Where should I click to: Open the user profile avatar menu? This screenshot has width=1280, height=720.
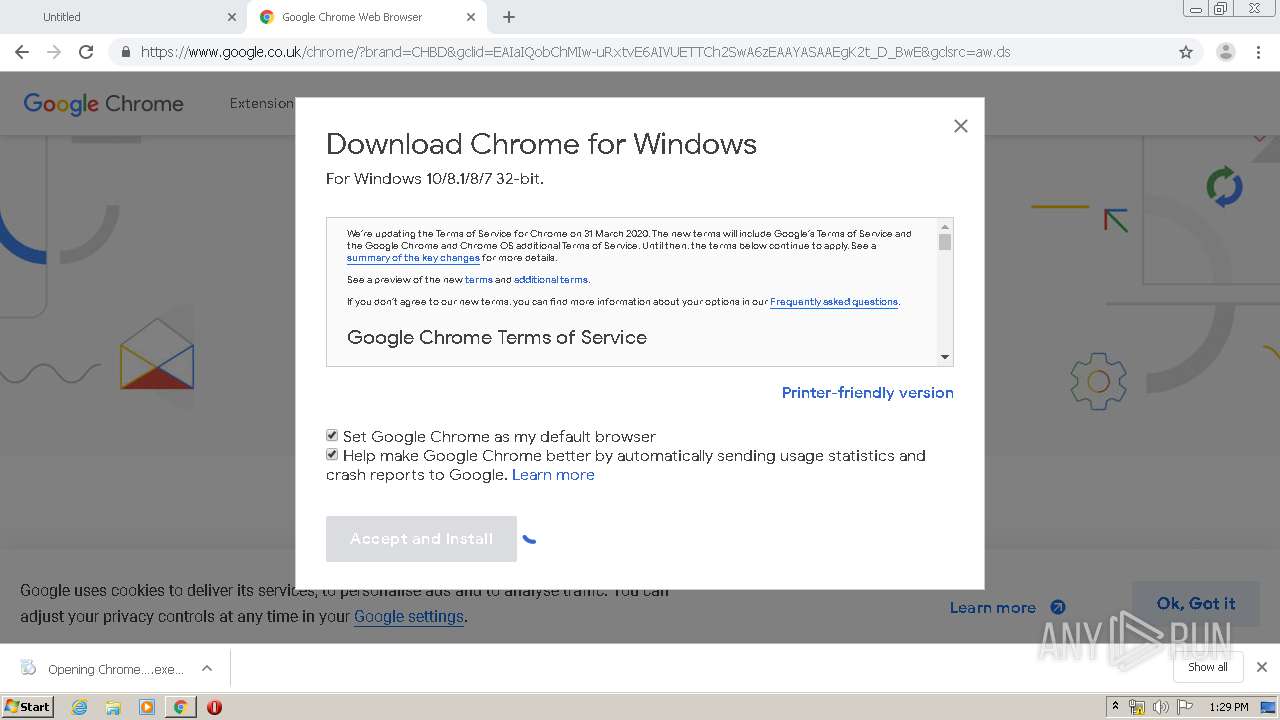pos(1225,52)
